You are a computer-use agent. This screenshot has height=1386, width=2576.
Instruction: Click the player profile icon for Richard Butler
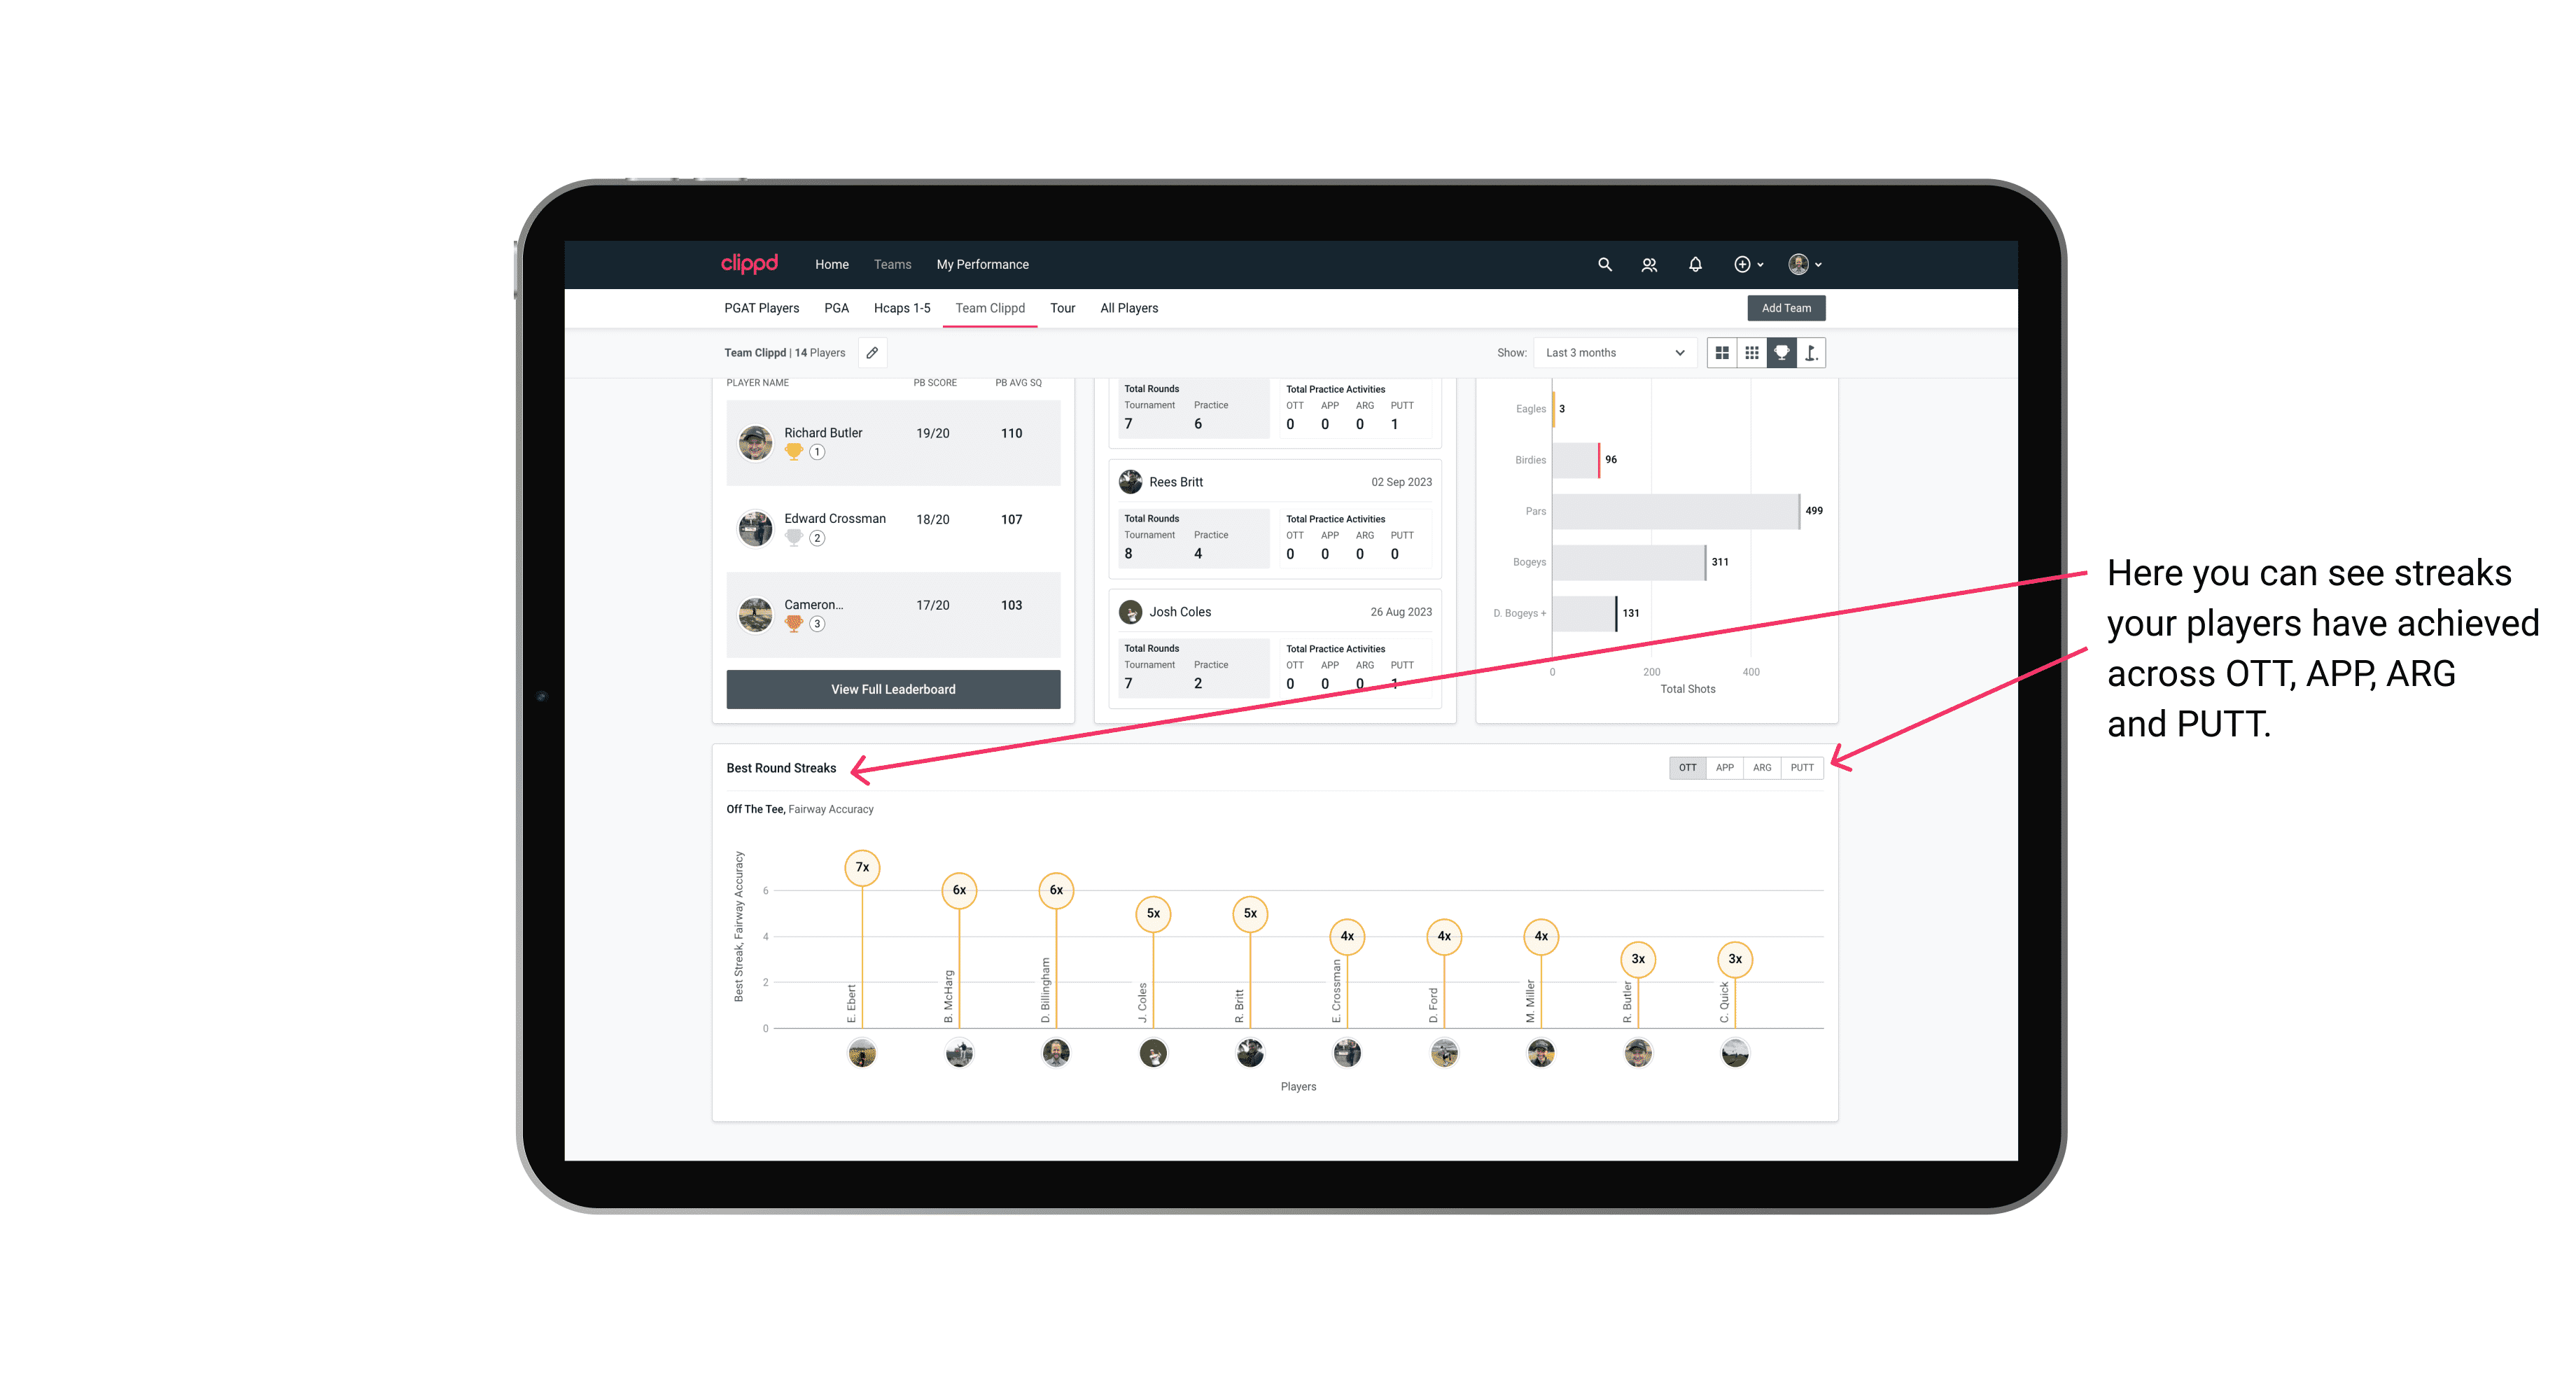pyautogui.click(x=756, y=440)
